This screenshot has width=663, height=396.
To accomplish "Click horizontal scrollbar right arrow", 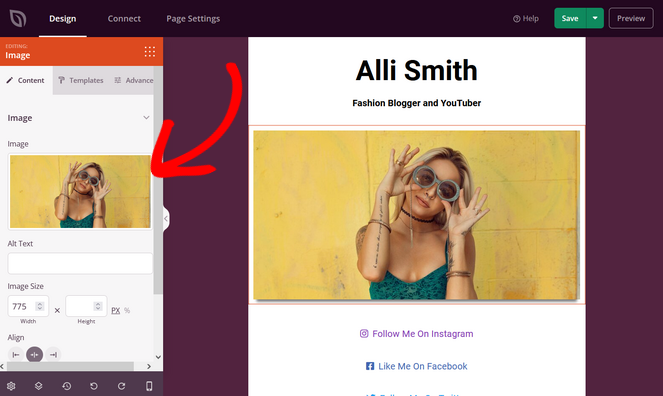I will [x=149, y=366].
